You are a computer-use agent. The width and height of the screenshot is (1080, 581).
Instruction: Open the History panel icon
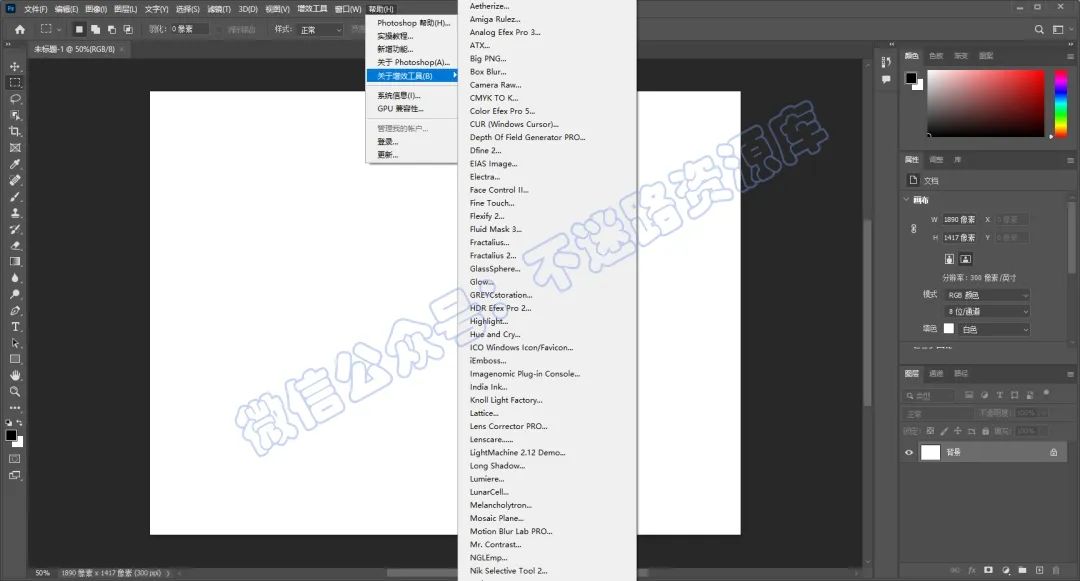(886, 63)
